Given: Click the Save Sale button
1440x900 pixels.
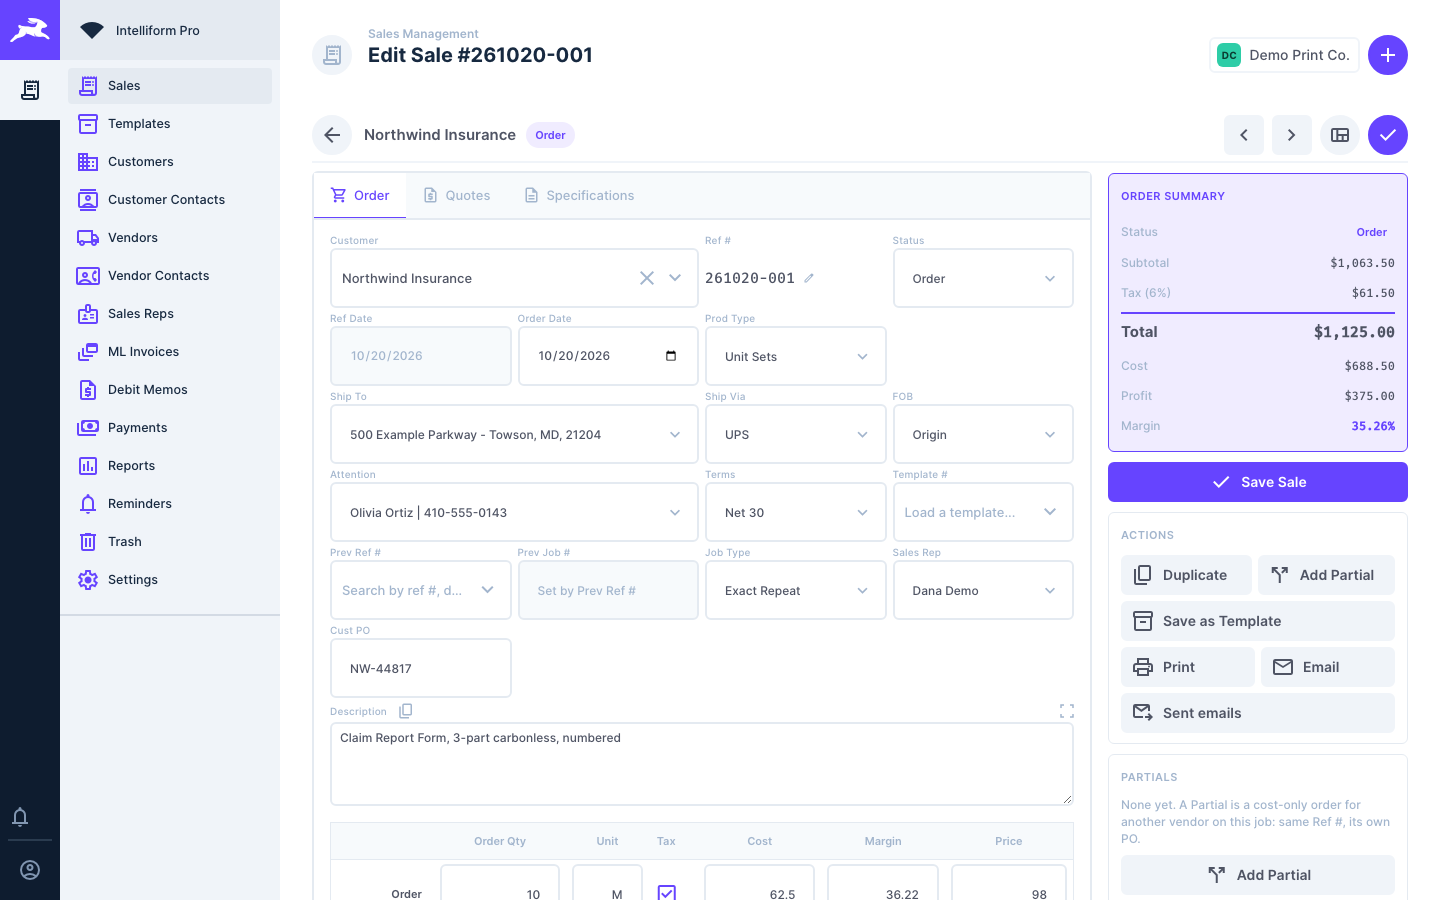Looking at the screenshot, I should click(x=1258, y=482).
